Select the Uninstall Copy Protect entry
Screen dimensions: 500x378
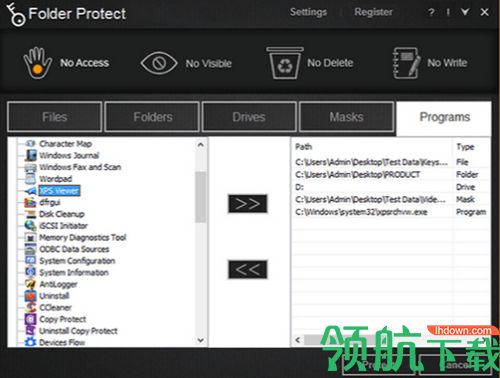click(78, 331)
